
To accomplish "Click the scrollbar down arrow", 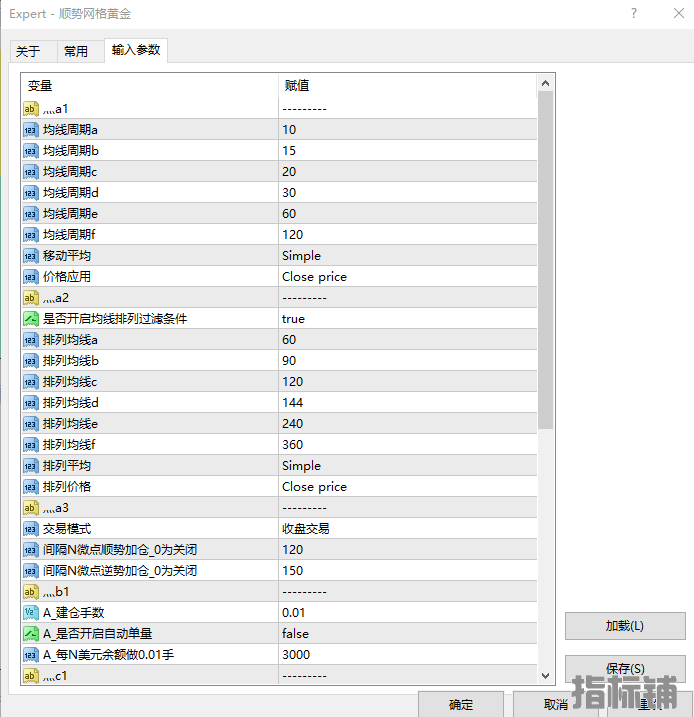I will point(545,675).
